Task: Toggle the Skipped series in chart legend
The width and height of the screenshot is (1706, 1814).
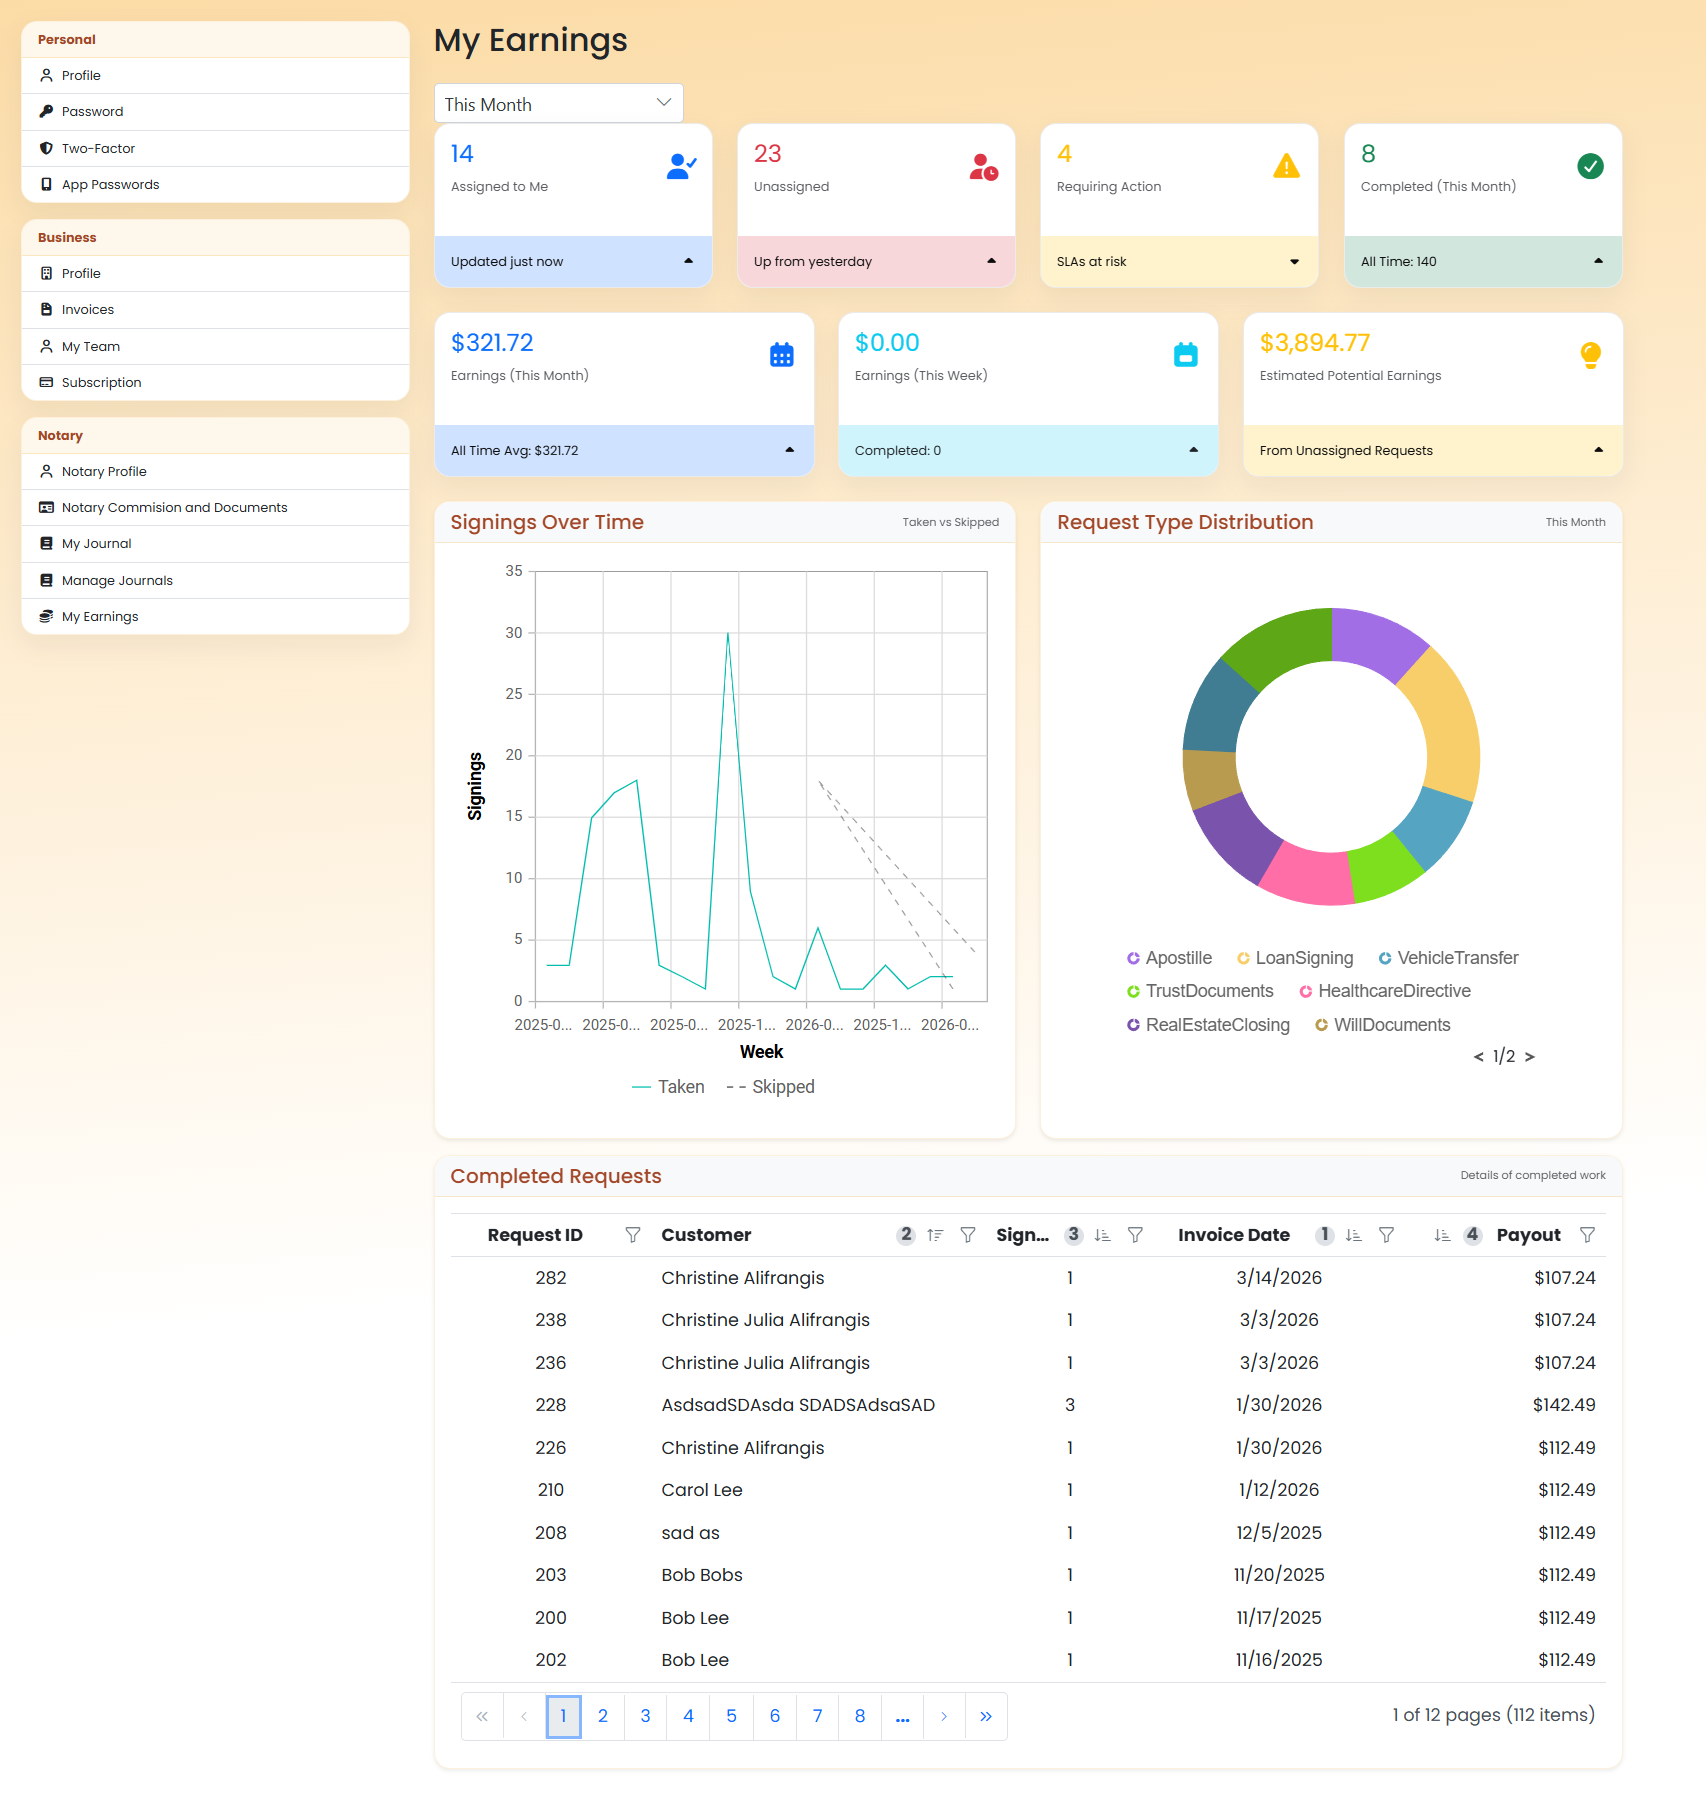Action: tap(770, 1087)
